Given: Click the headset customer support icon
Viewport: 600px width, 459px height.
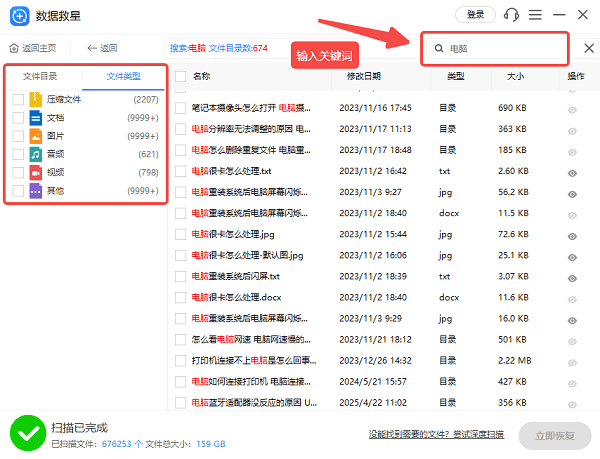Looking at the screenshot, I should (x=512, y=15).
